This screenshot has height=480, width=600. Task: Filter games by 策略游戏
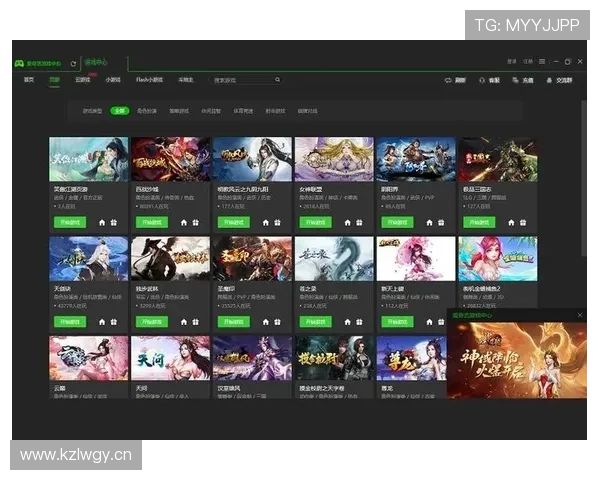pos(179,111)
